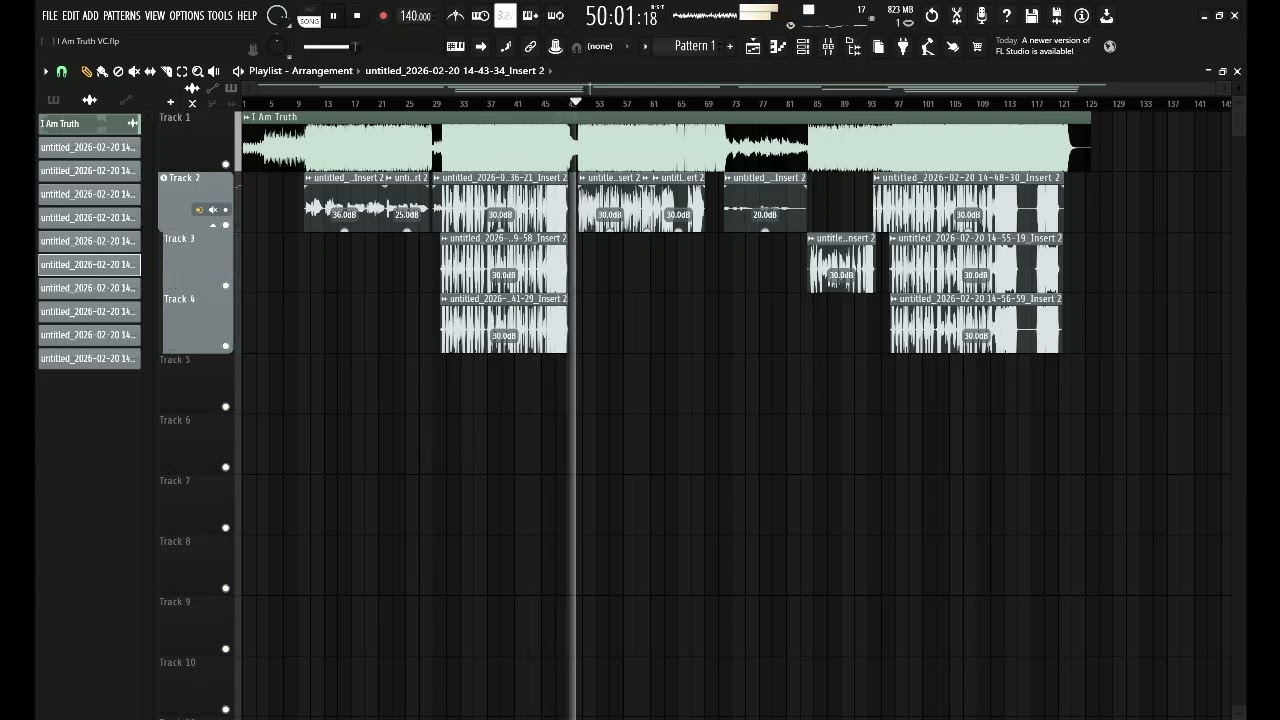Select the 36.0dB audio clip on Track 2
Image resolution: width=1280 pixels, height=720 pixels.
[x=344, y=202]
